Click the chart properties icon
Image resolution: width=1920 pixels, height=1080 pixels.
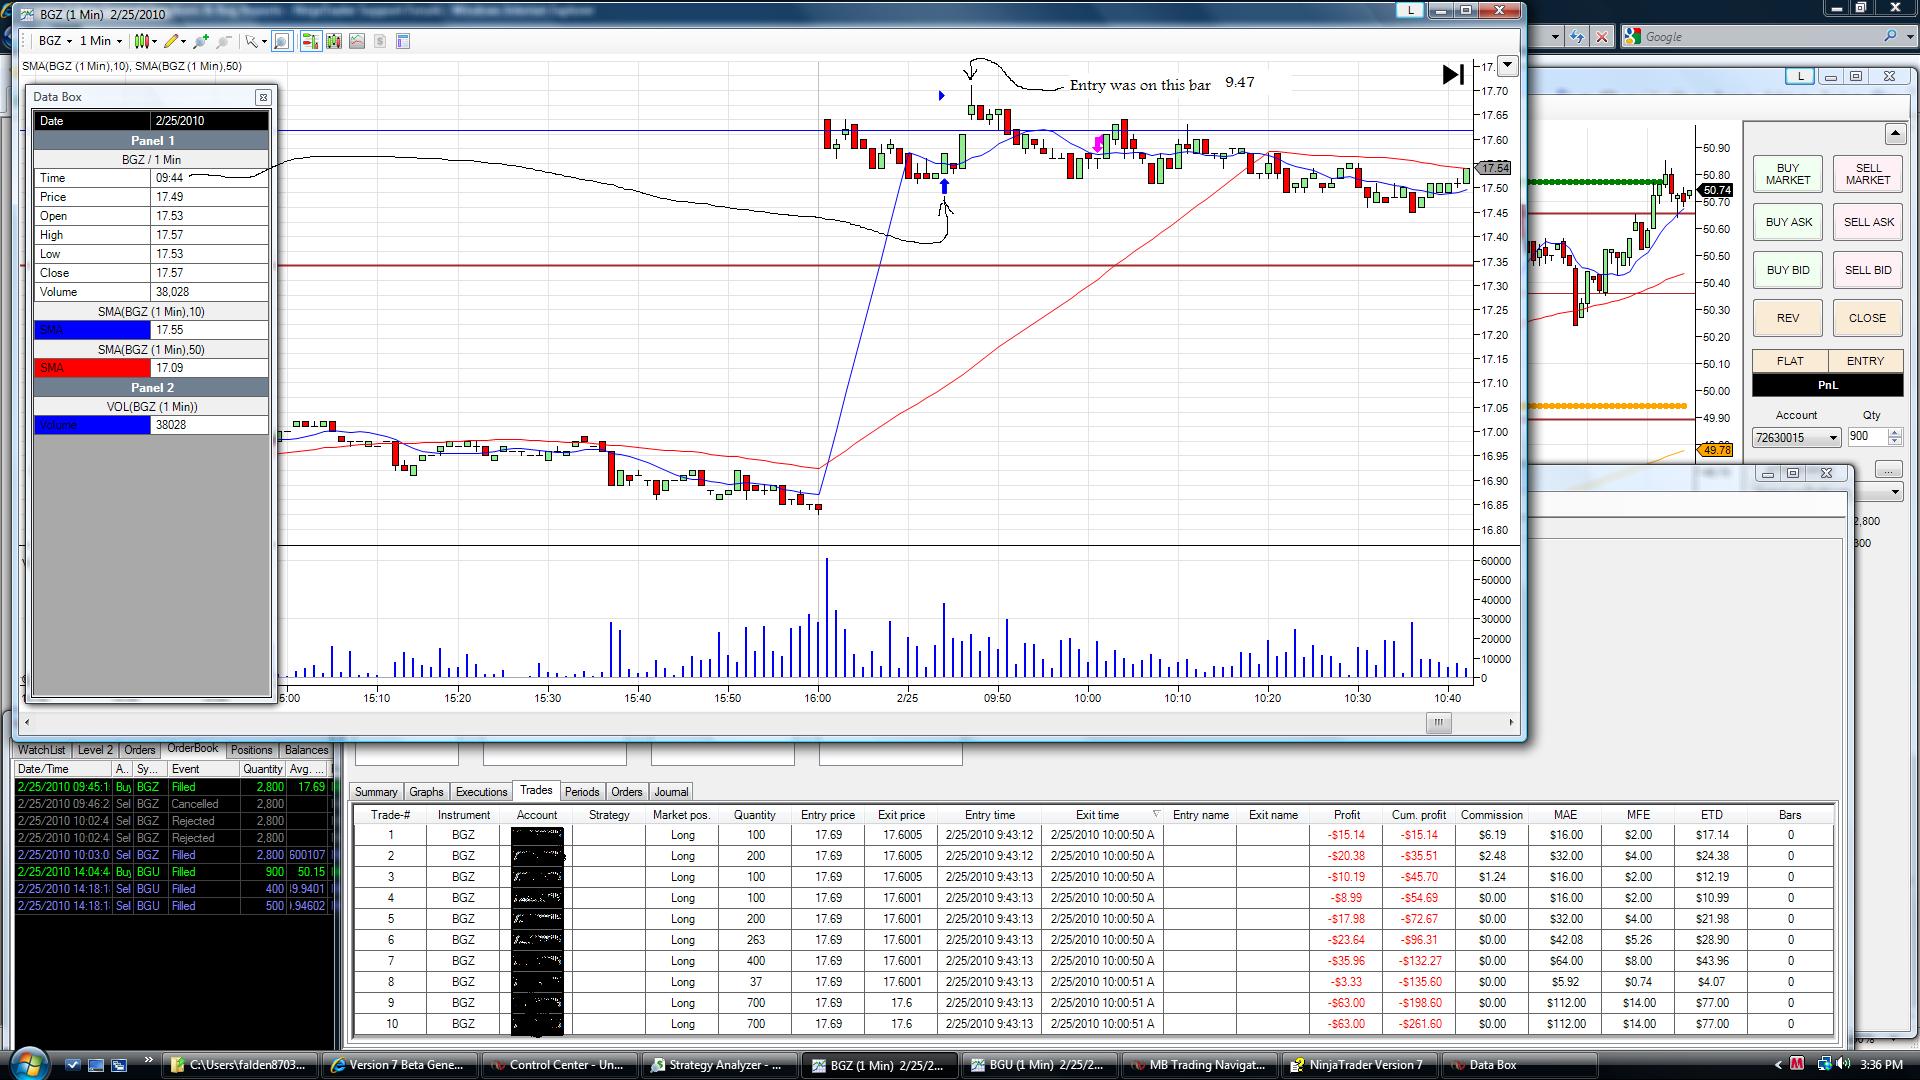pos(403,41)
